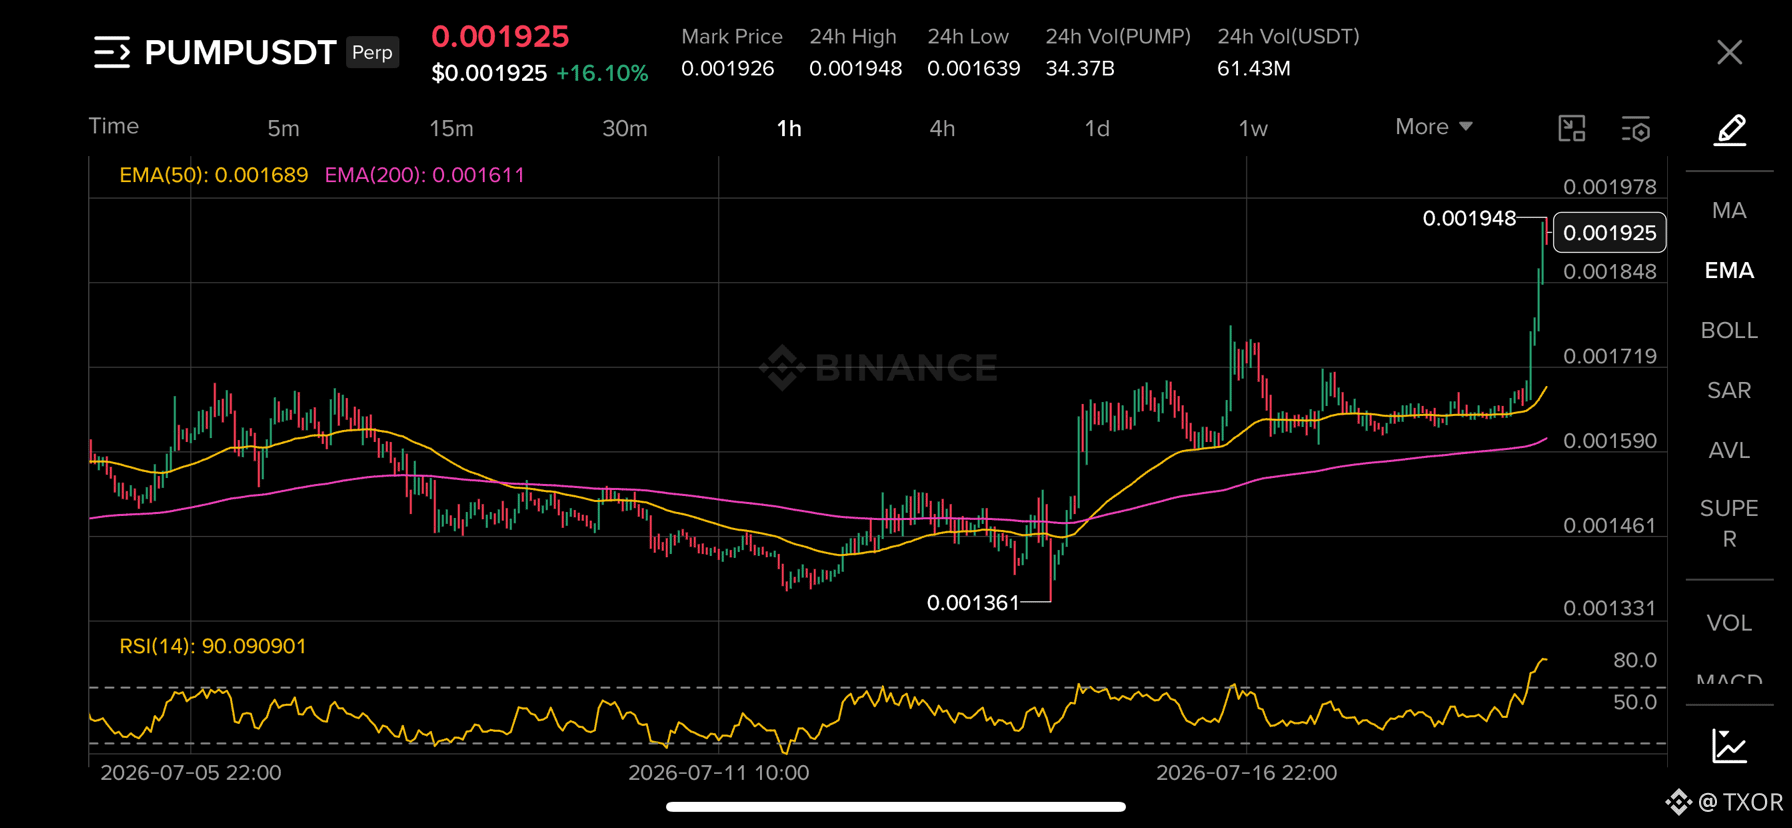Image resolution: width=1792 pixels, height=828 pixels.
Task: Tap the 0.001948 high price marker
Action: [x=1469, y=218]
